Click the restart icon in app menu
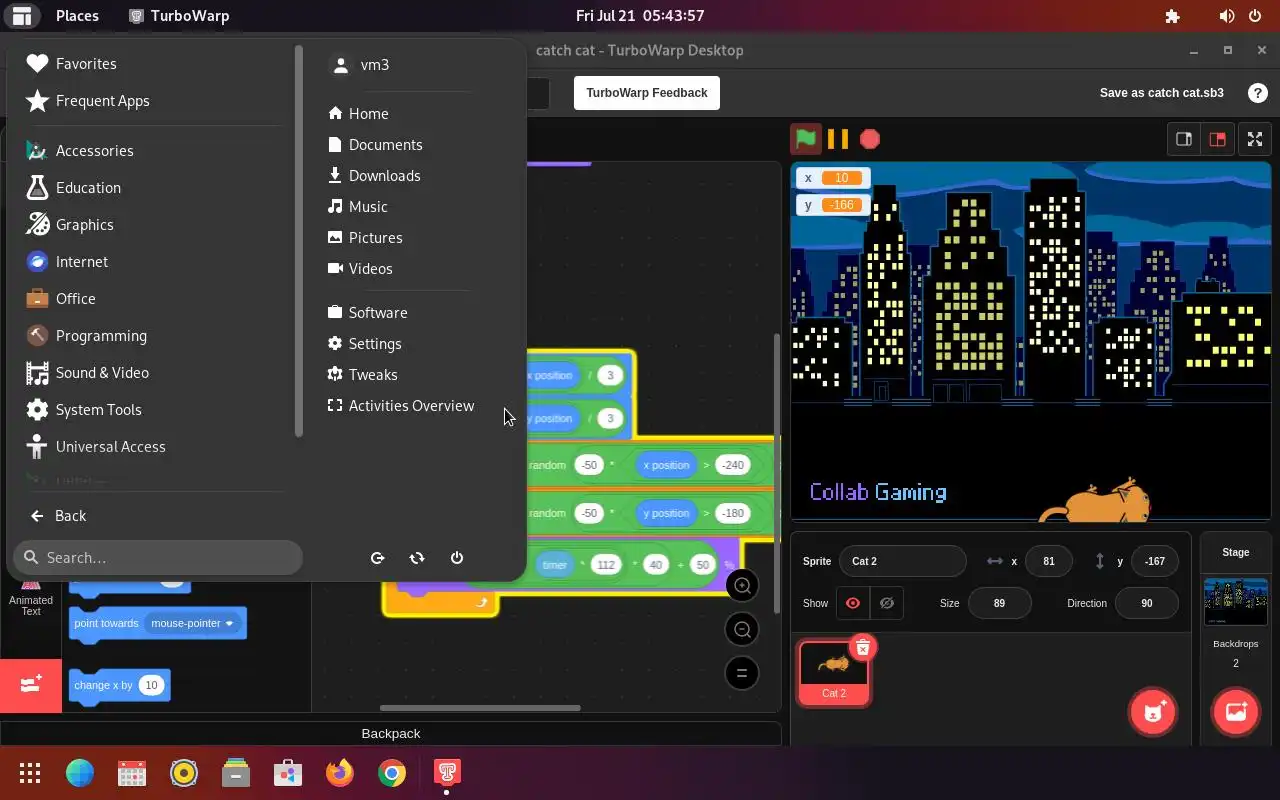 coord(417,558)
